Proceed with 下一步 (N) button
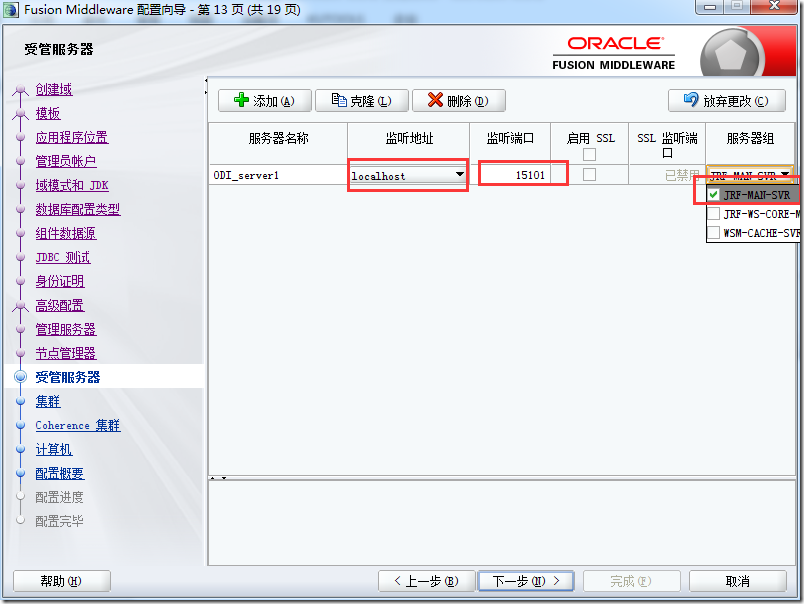Image resolution: width=804 pixels, height=604 pixels. [526, 581]
